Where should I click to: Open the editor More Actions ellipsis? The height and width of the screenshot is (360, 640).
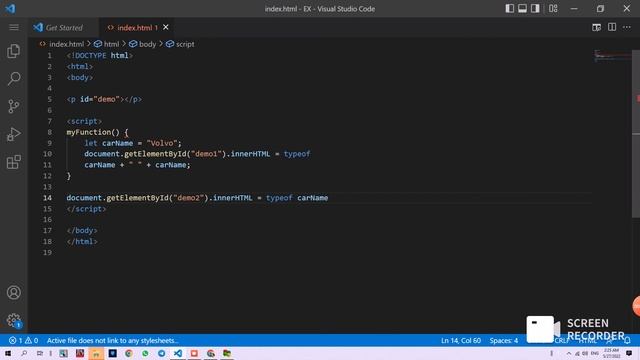pyautogui.click(x=627, y=27)
